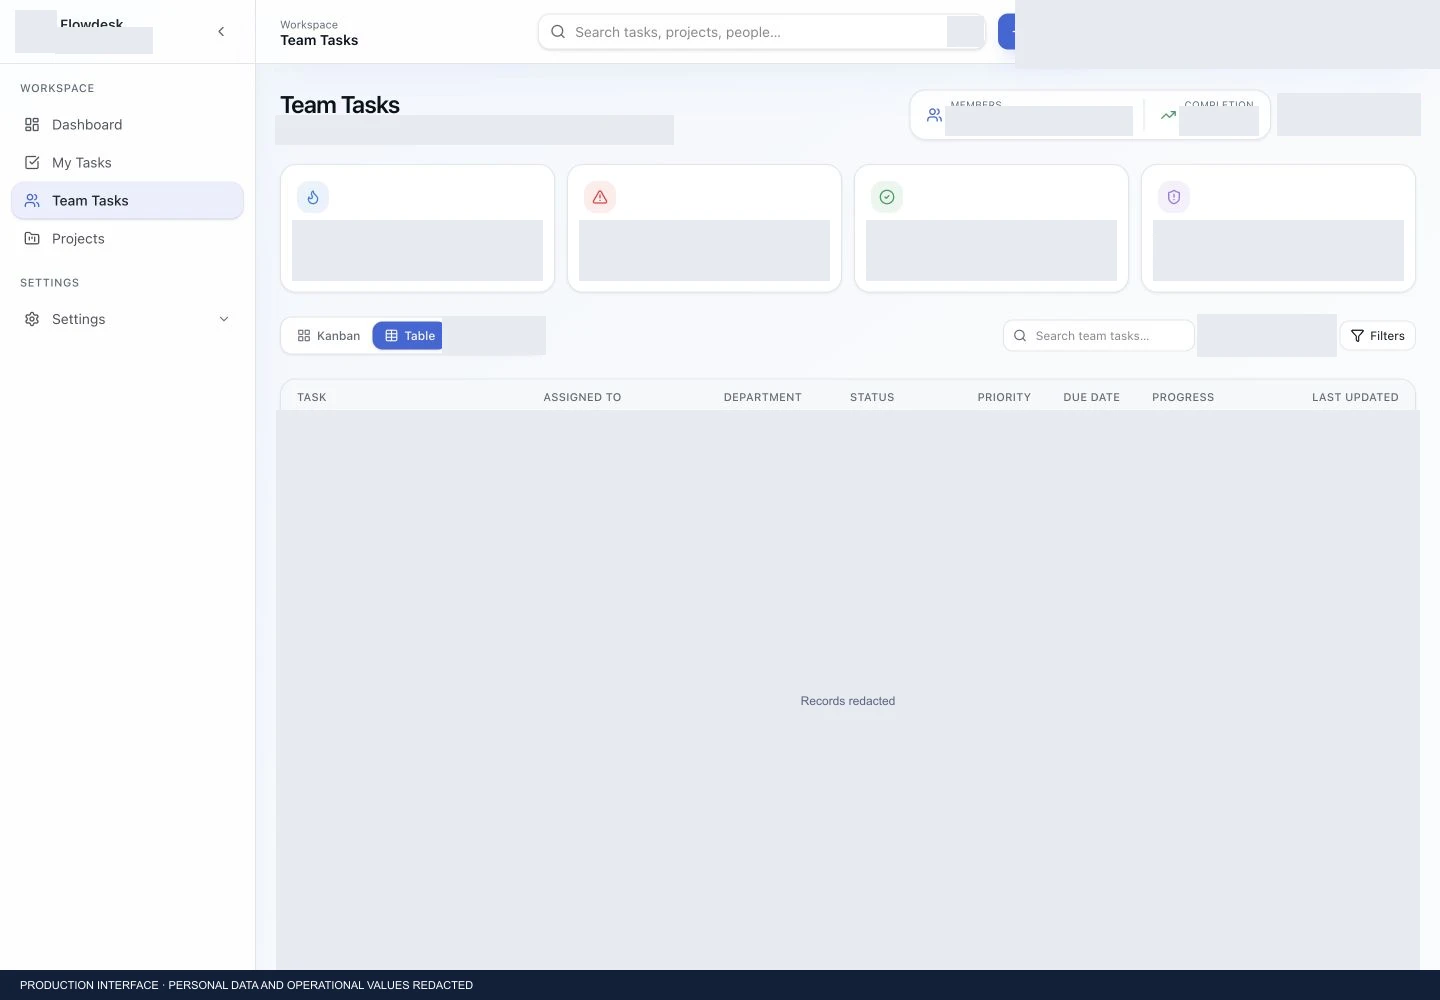
Task: Click the green check circle card icon
Action: point(887,197)
